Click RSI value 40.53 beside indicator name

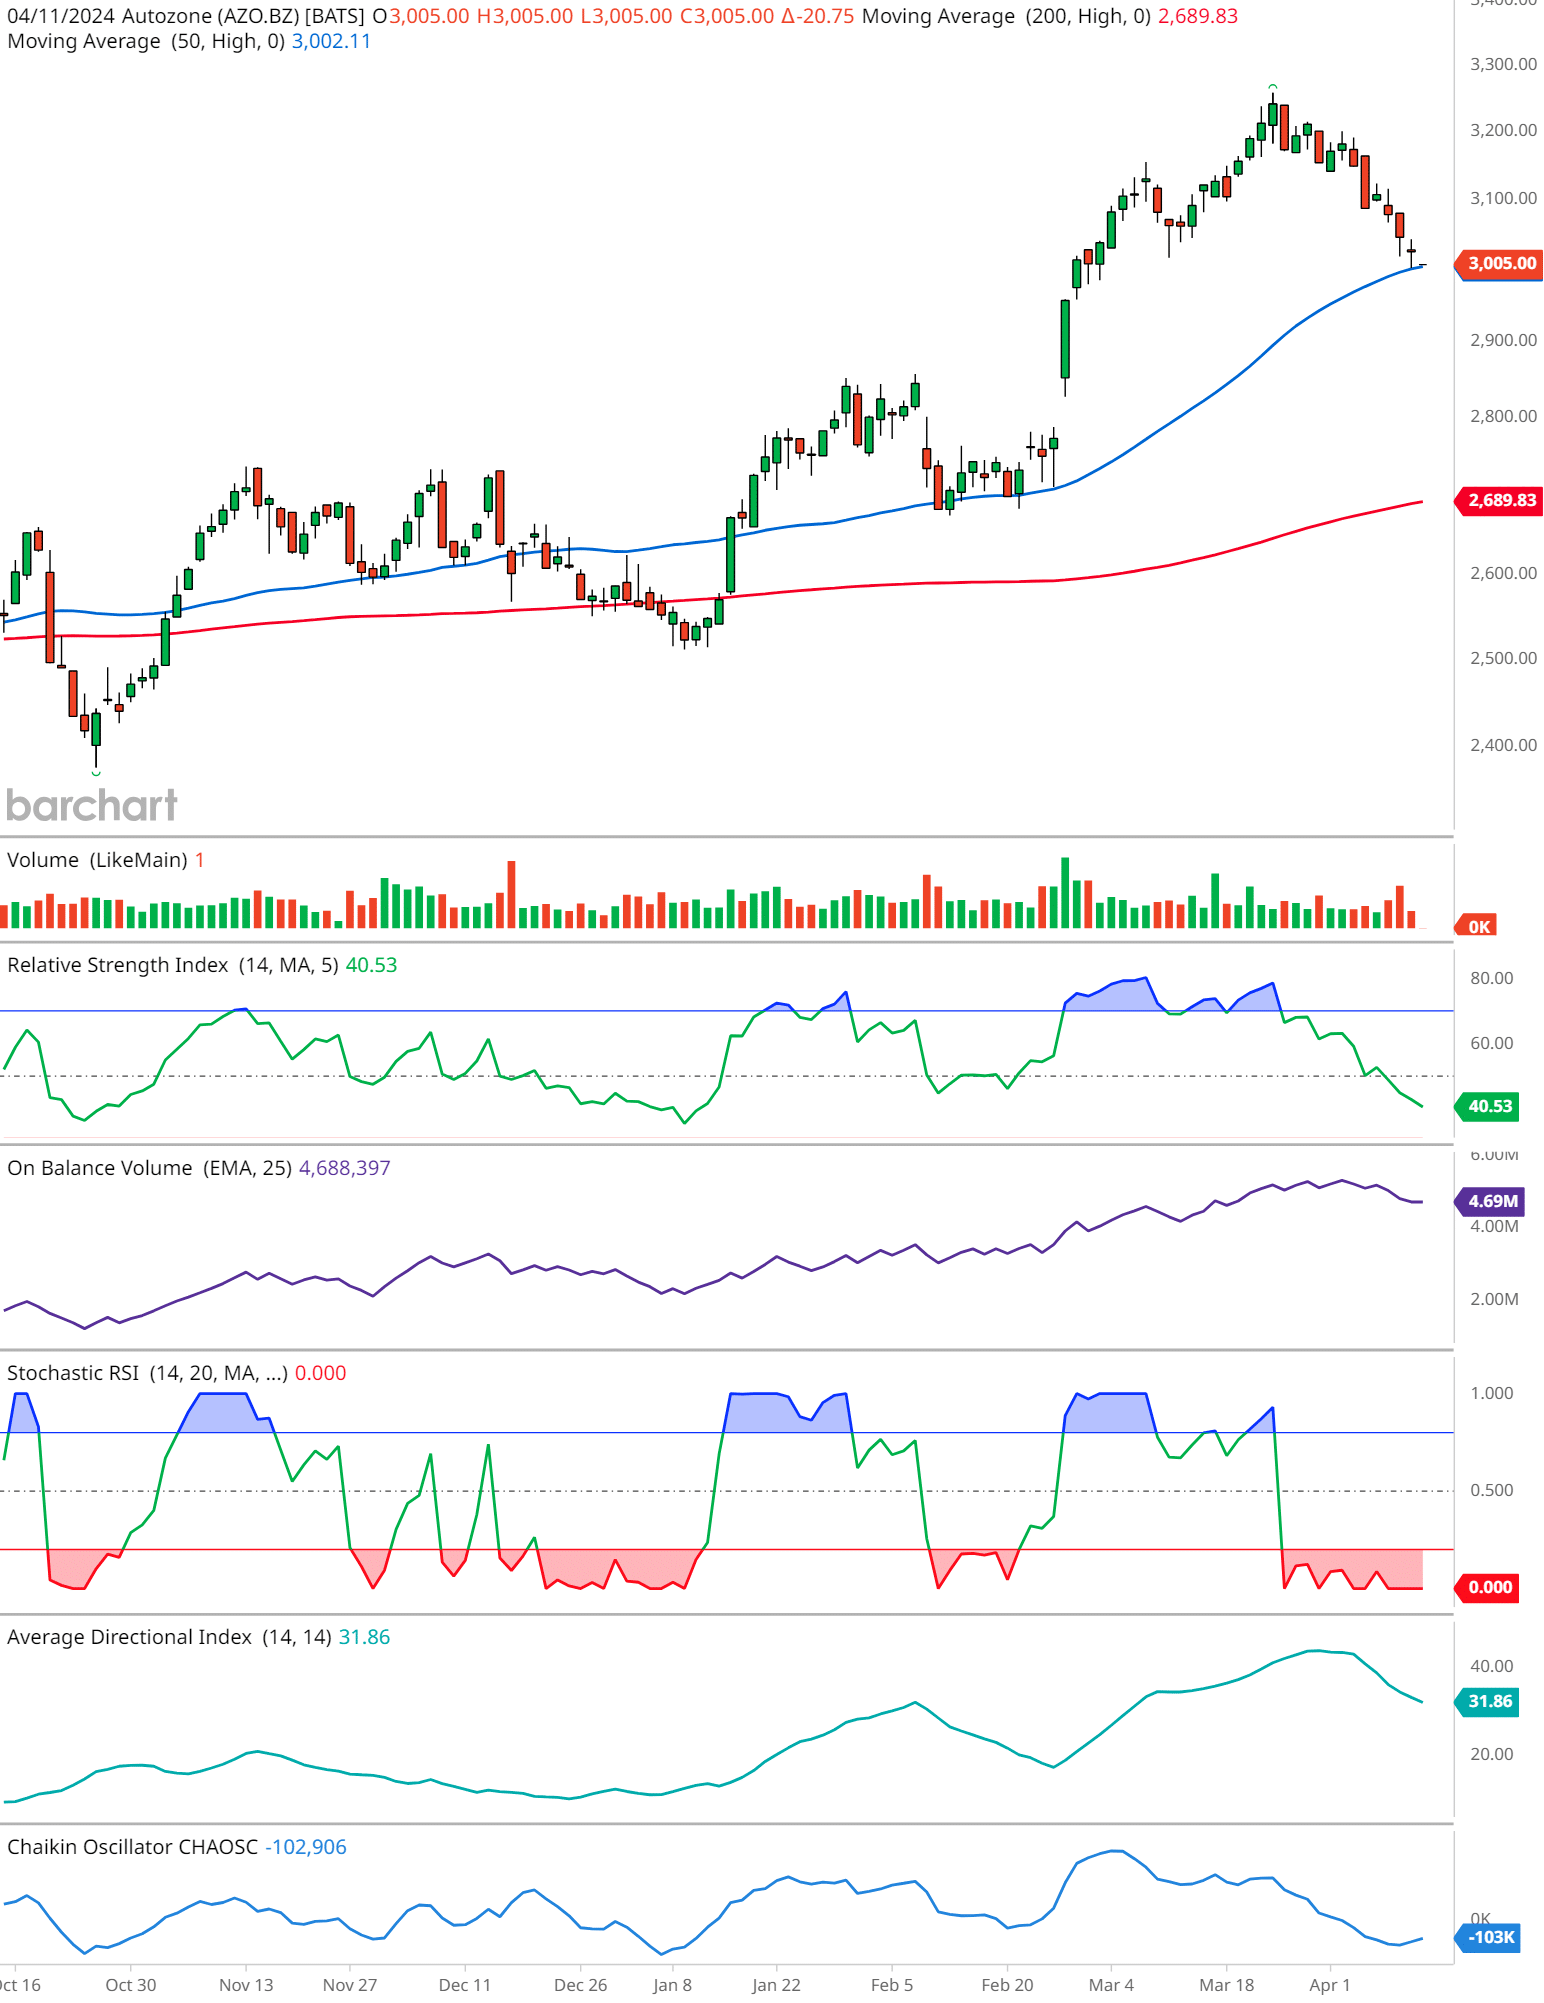[x=371, y=965]
